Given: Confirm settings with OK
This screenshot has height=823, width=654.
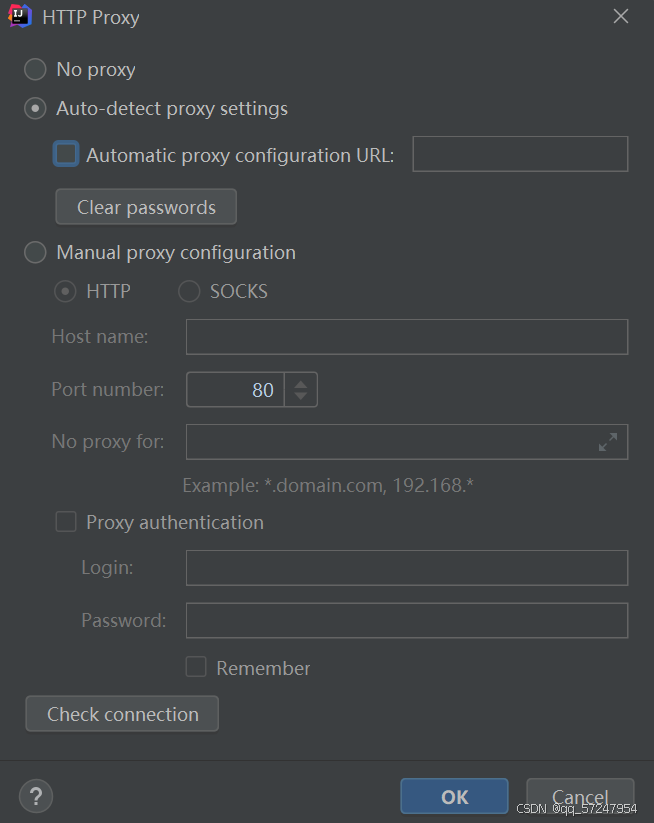Looking at the screenshot, I should tap(453, 796).
